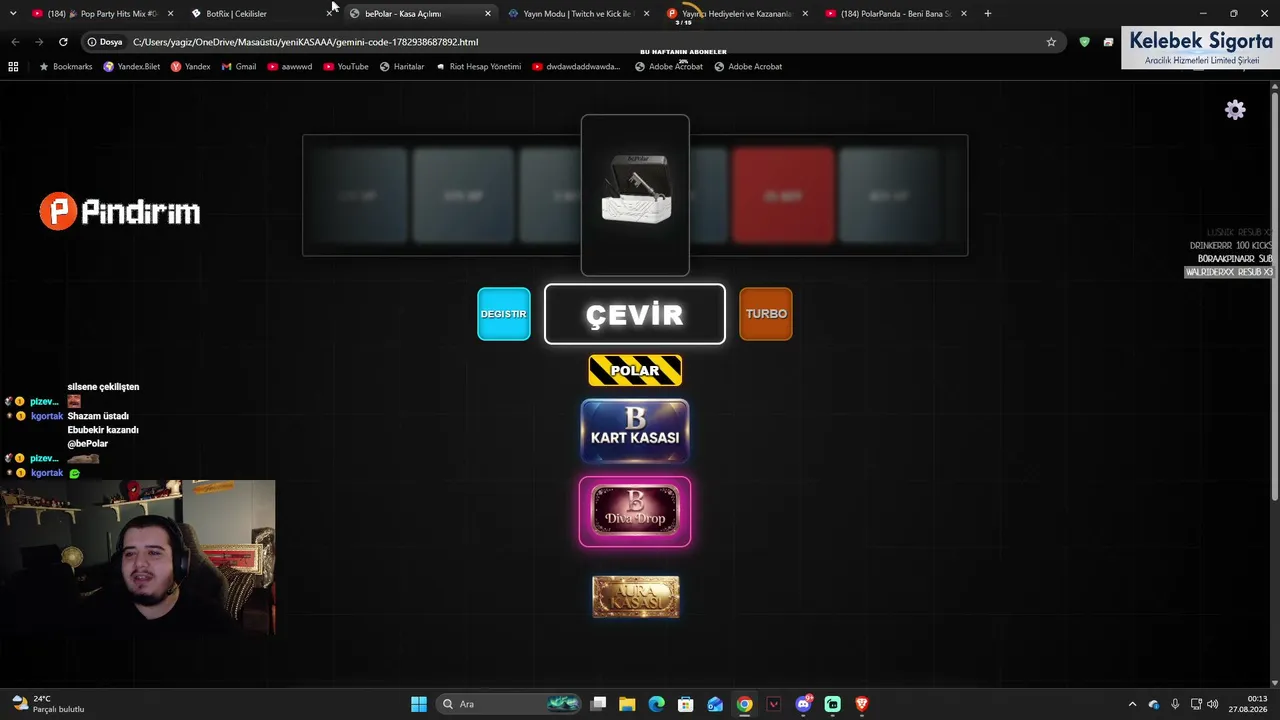1280x720 pixels.
Task: Open the Windows Start menu
Action: tap(419, 704)
